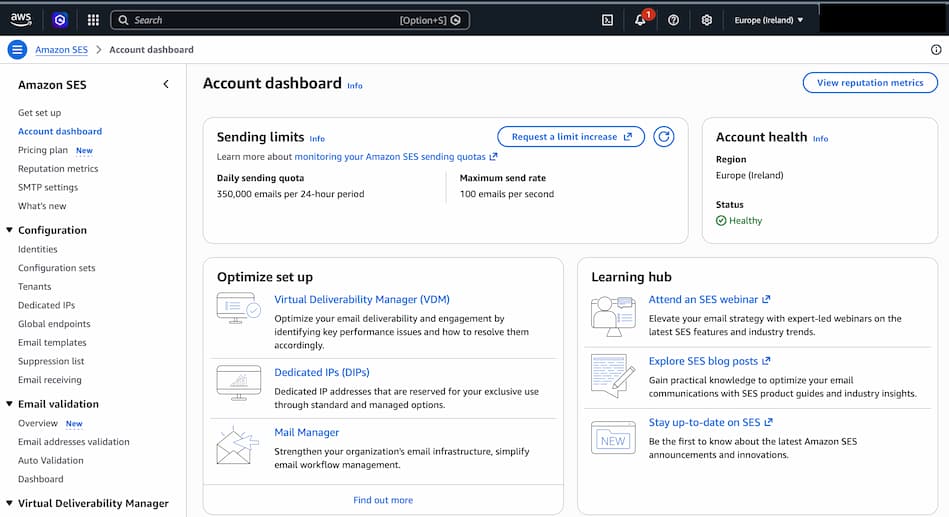
Task: Collapse the Configuration section
Action: tap(9, 230)
